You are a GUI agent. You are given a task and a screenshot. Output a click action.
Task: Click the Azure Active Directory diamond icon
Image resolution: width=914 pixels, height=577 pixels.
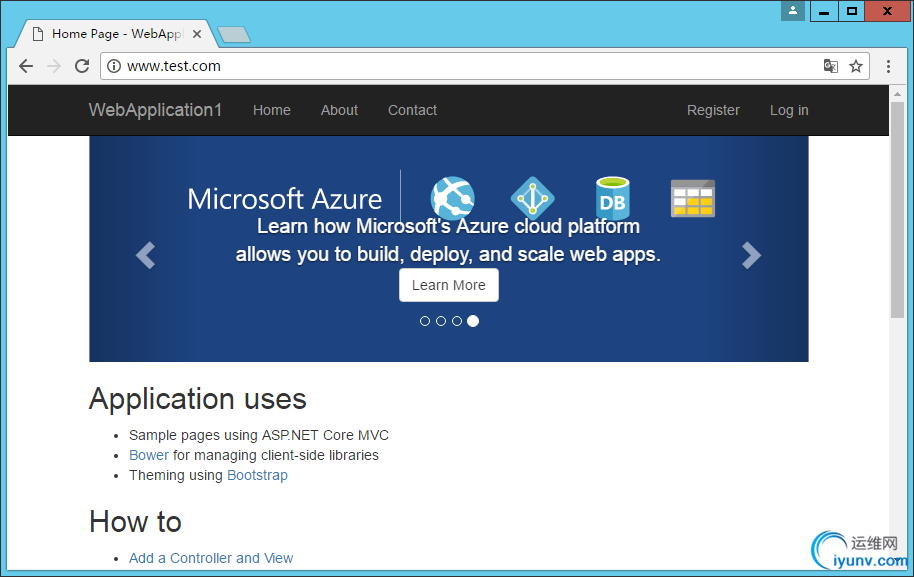click(532, 198)
